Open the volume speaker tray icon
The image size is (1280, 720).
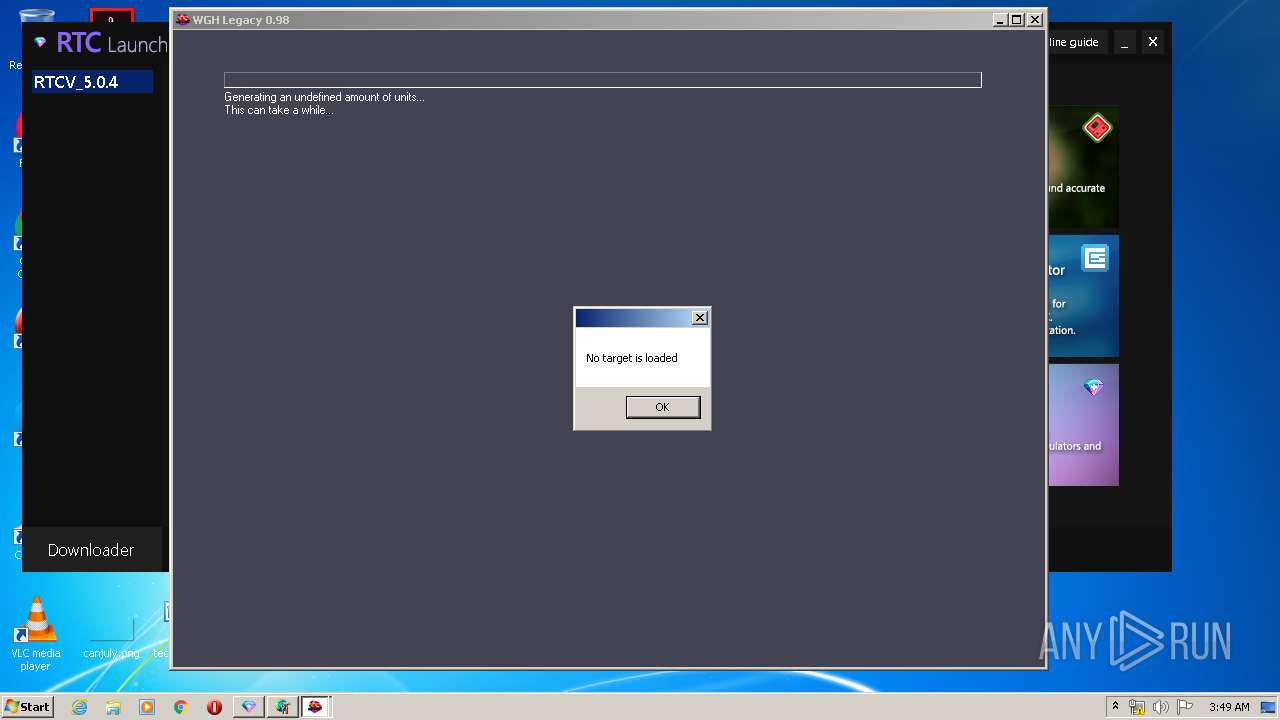click(1161, 707)
